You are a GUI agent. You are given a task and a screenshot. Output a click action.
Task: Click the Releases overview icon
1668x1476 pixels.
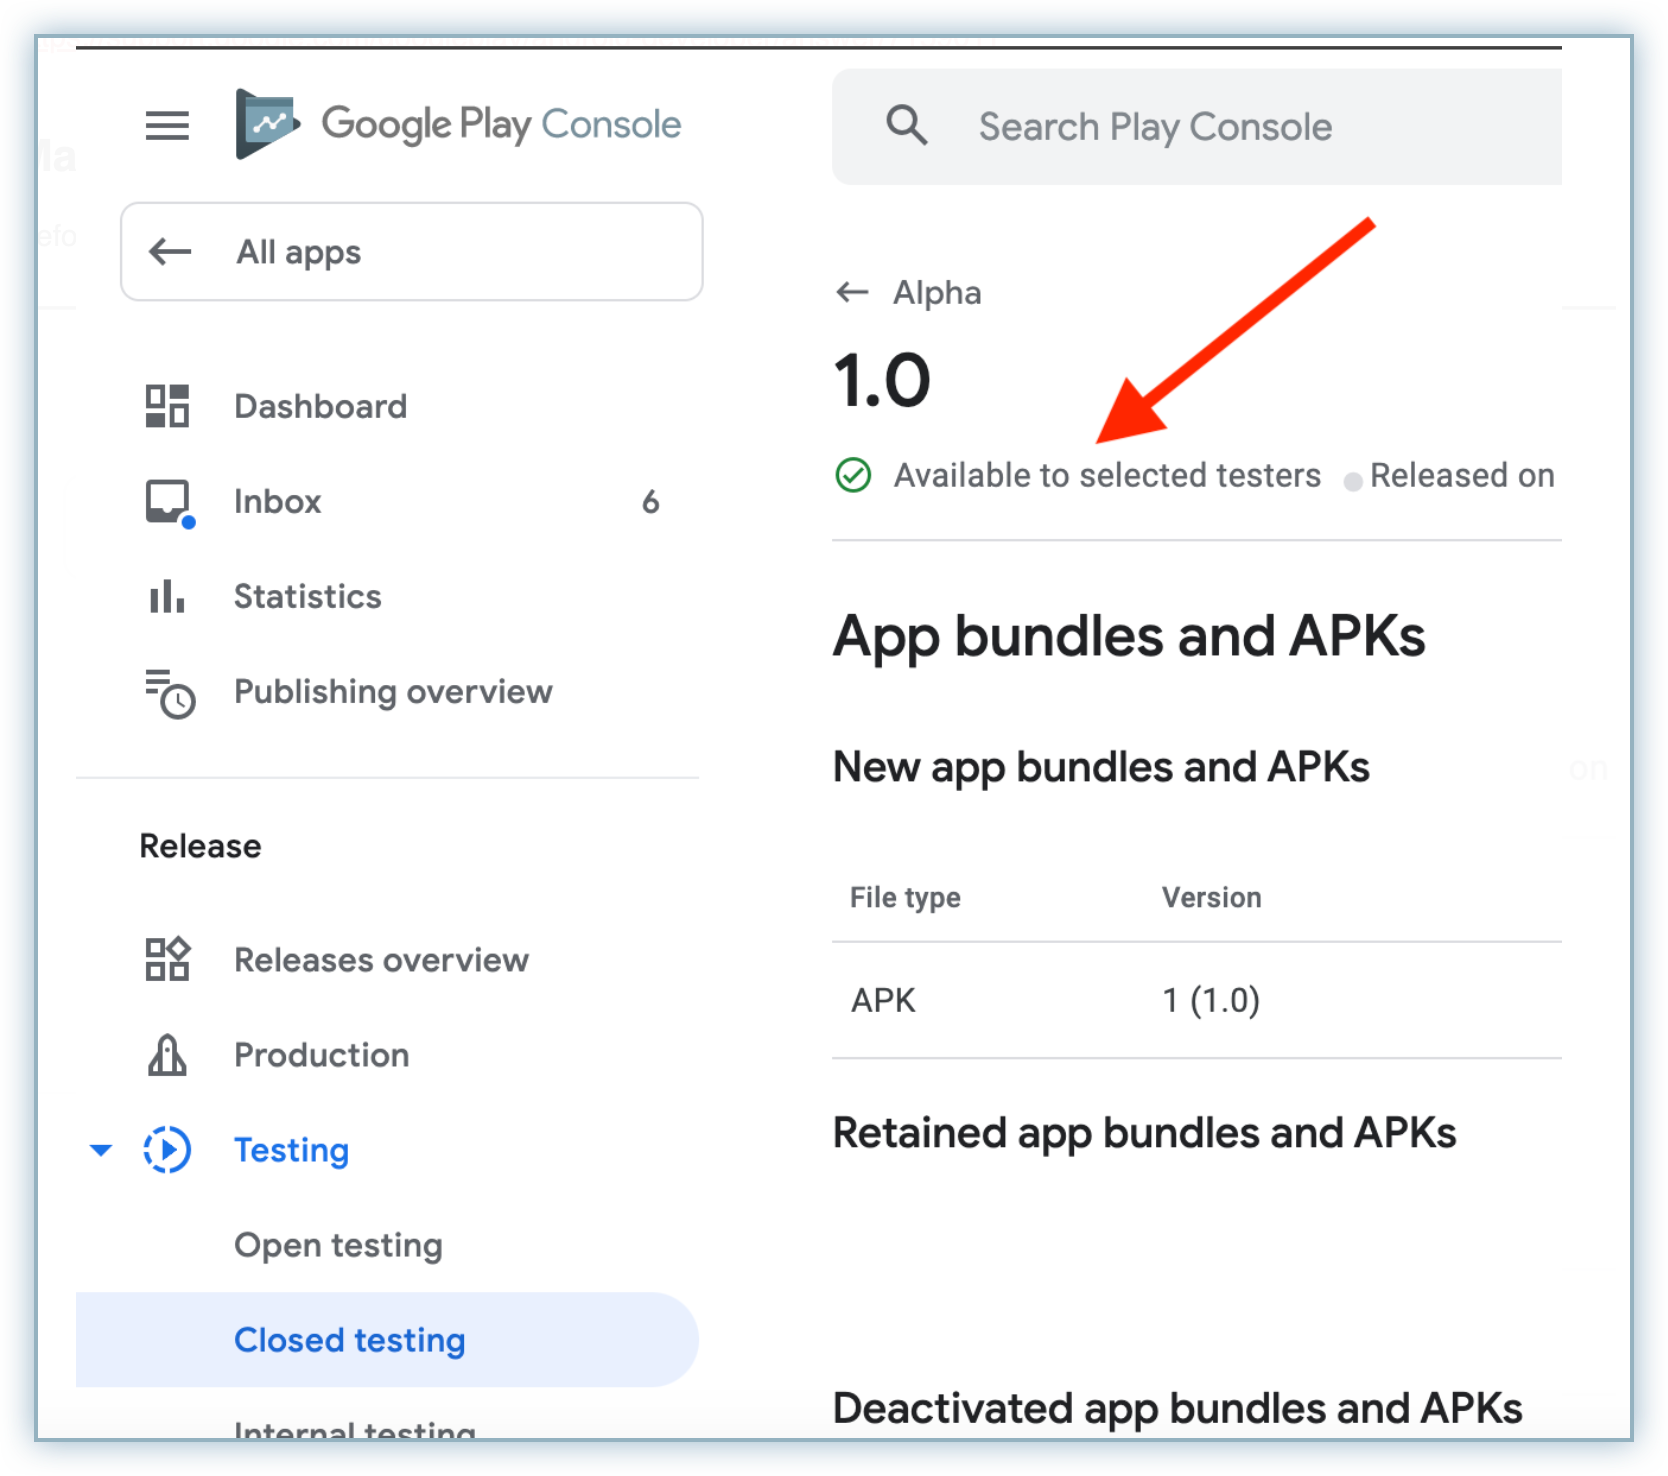pyautogui.click(x=167, y=960)
